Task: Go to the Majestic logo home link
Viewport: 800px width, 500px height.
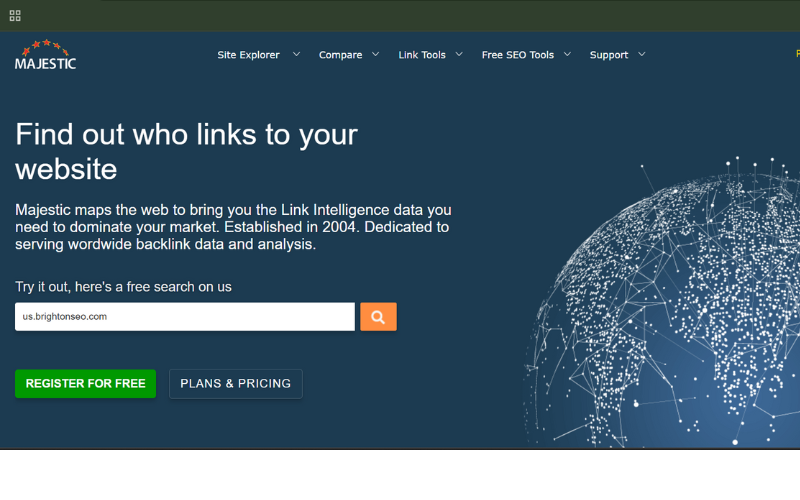Action: coord(45,55)
